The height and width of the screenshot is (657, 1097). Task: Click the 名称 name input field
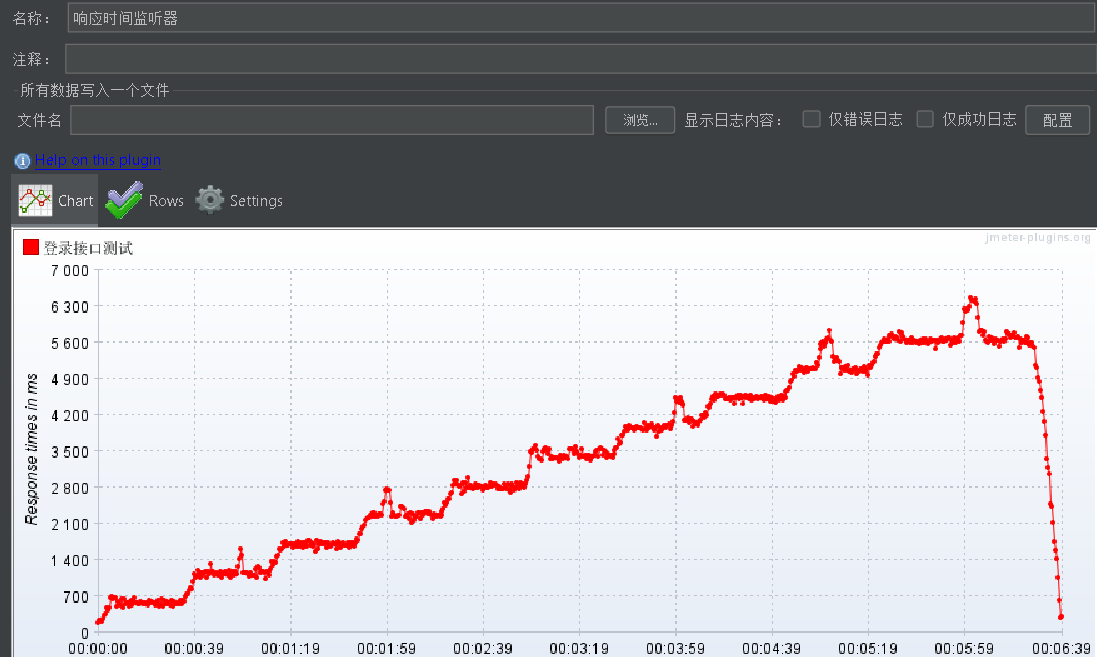581,18
